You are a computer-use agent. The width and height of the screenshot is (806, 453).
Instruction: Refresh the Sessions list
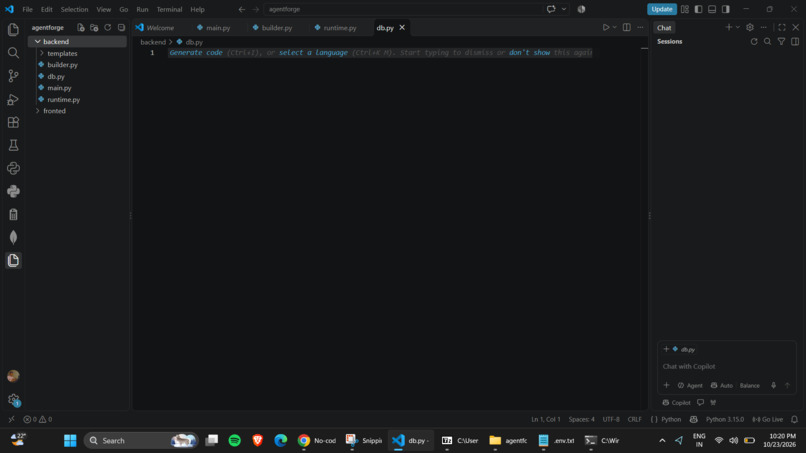pyautogui.click(x=754, y=42)
